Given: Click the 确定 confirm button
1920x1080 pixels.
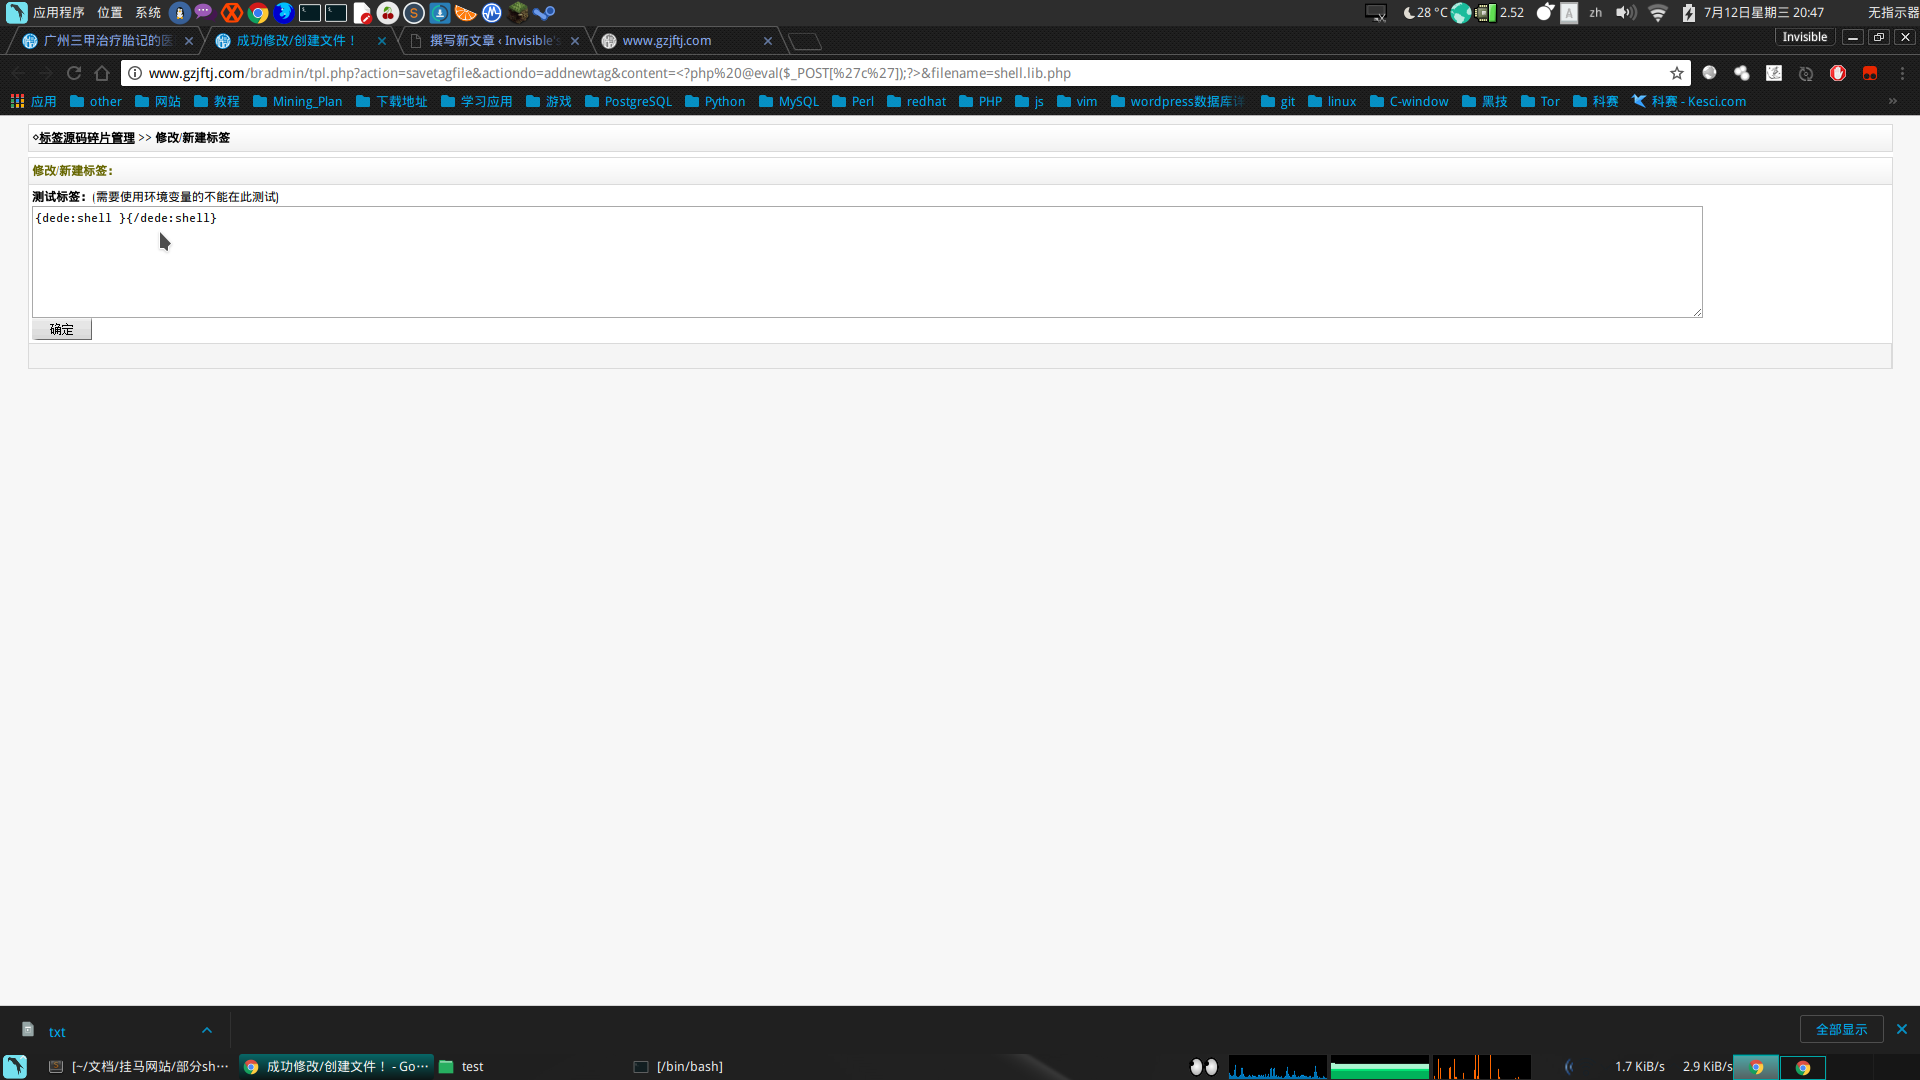Looking at the screenshot, I should pyautogui.click(x=61, y=328).
